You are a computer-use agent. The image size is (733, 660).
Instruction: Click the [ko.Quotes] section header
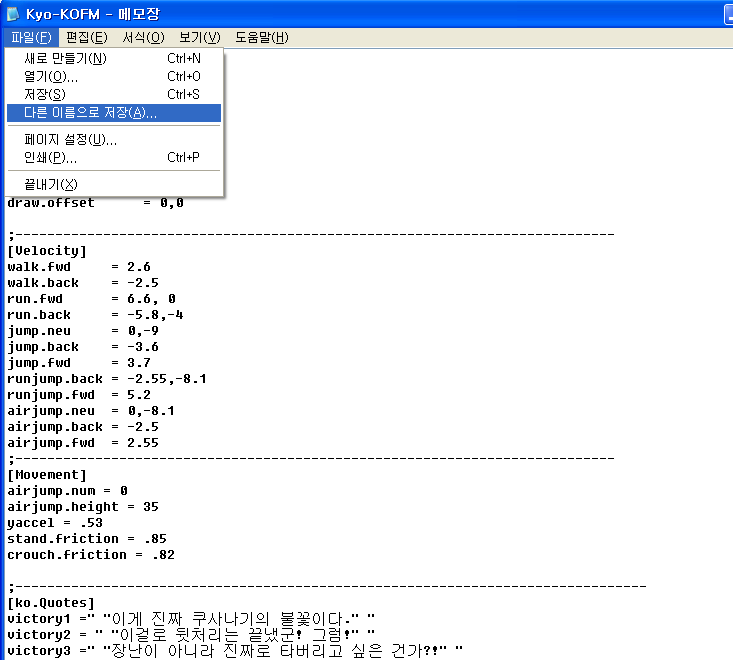[50, 603]
